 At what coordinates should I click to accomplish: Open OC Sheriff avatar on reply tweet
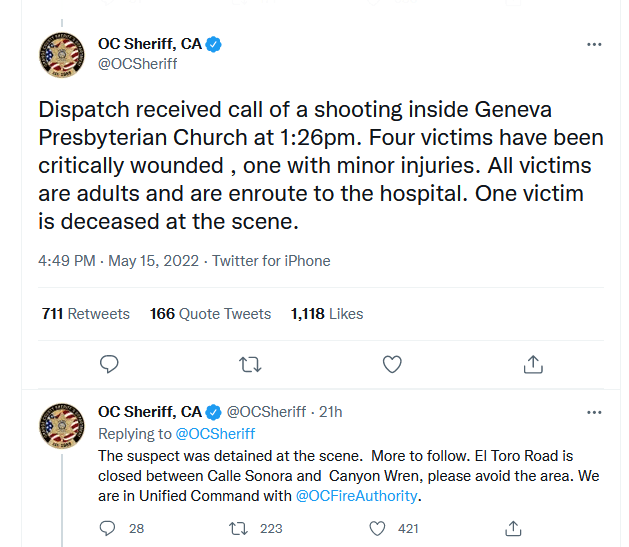(x=62, y=426)
